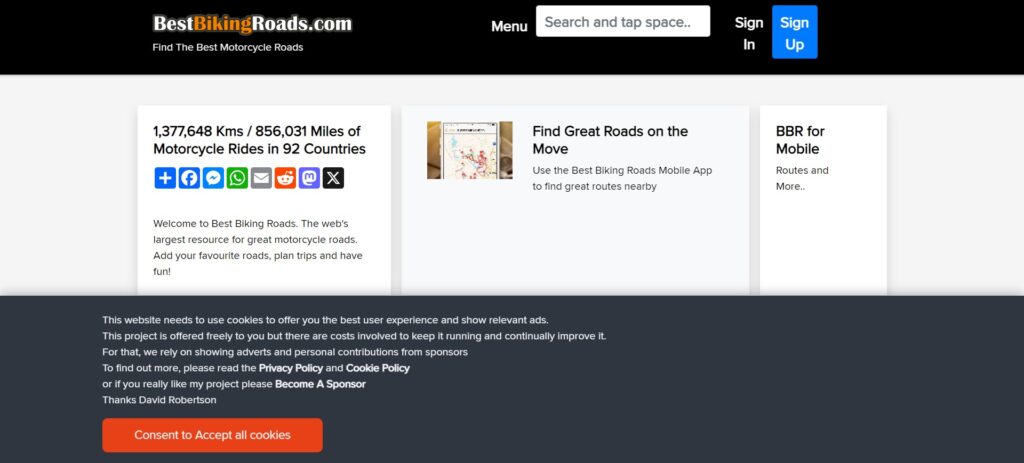Open Find Great Roads on the Move heading
Image resolution: width=1024 pixels, height=463 pixels.
click(610, 140)
